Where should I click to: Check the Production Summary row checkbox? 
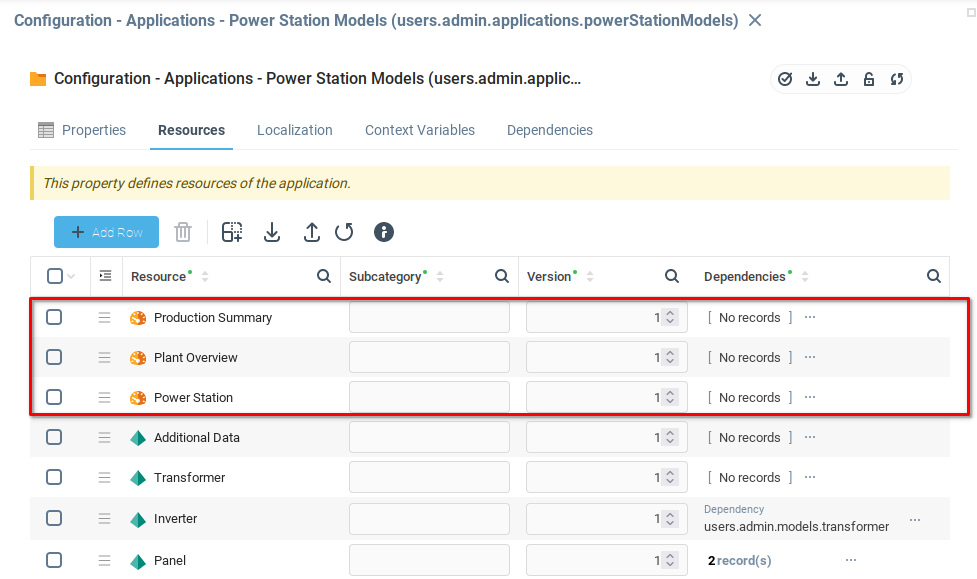[x=54, y=317]
